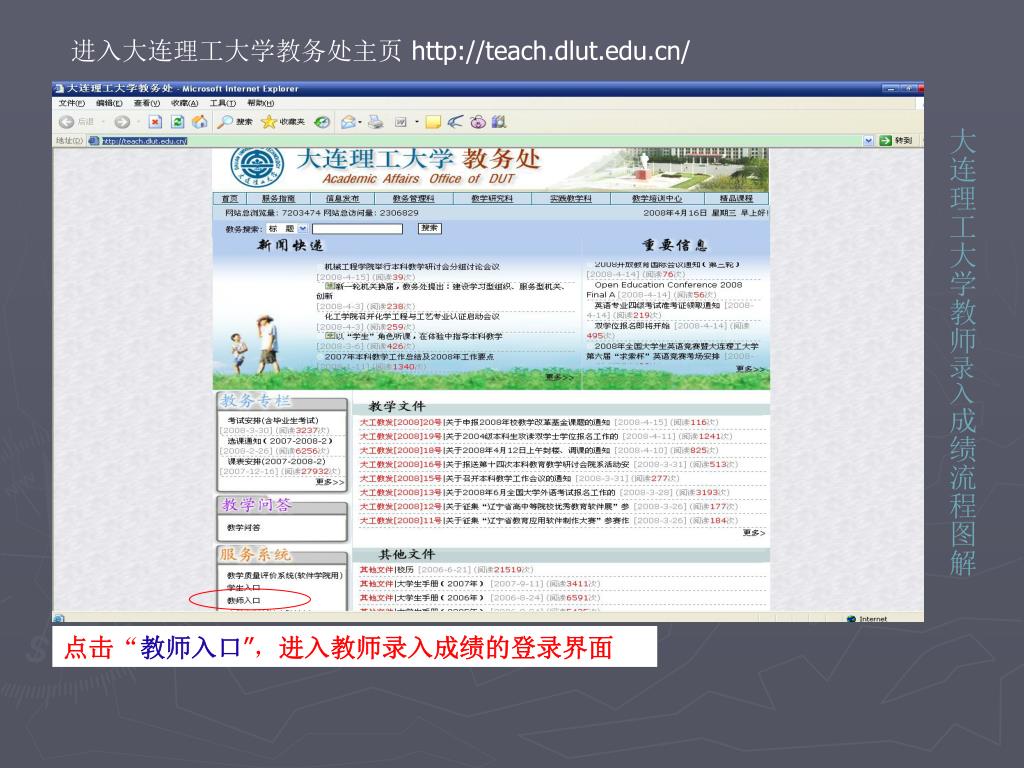Open 大工教发[2008]13号 document link
Screen dimensions: 1024x768
(487, 492)
